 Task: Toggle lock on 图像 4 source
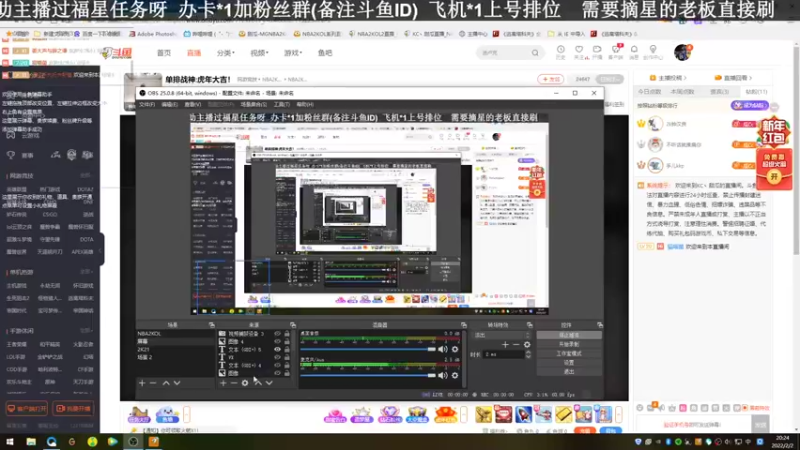287,341
